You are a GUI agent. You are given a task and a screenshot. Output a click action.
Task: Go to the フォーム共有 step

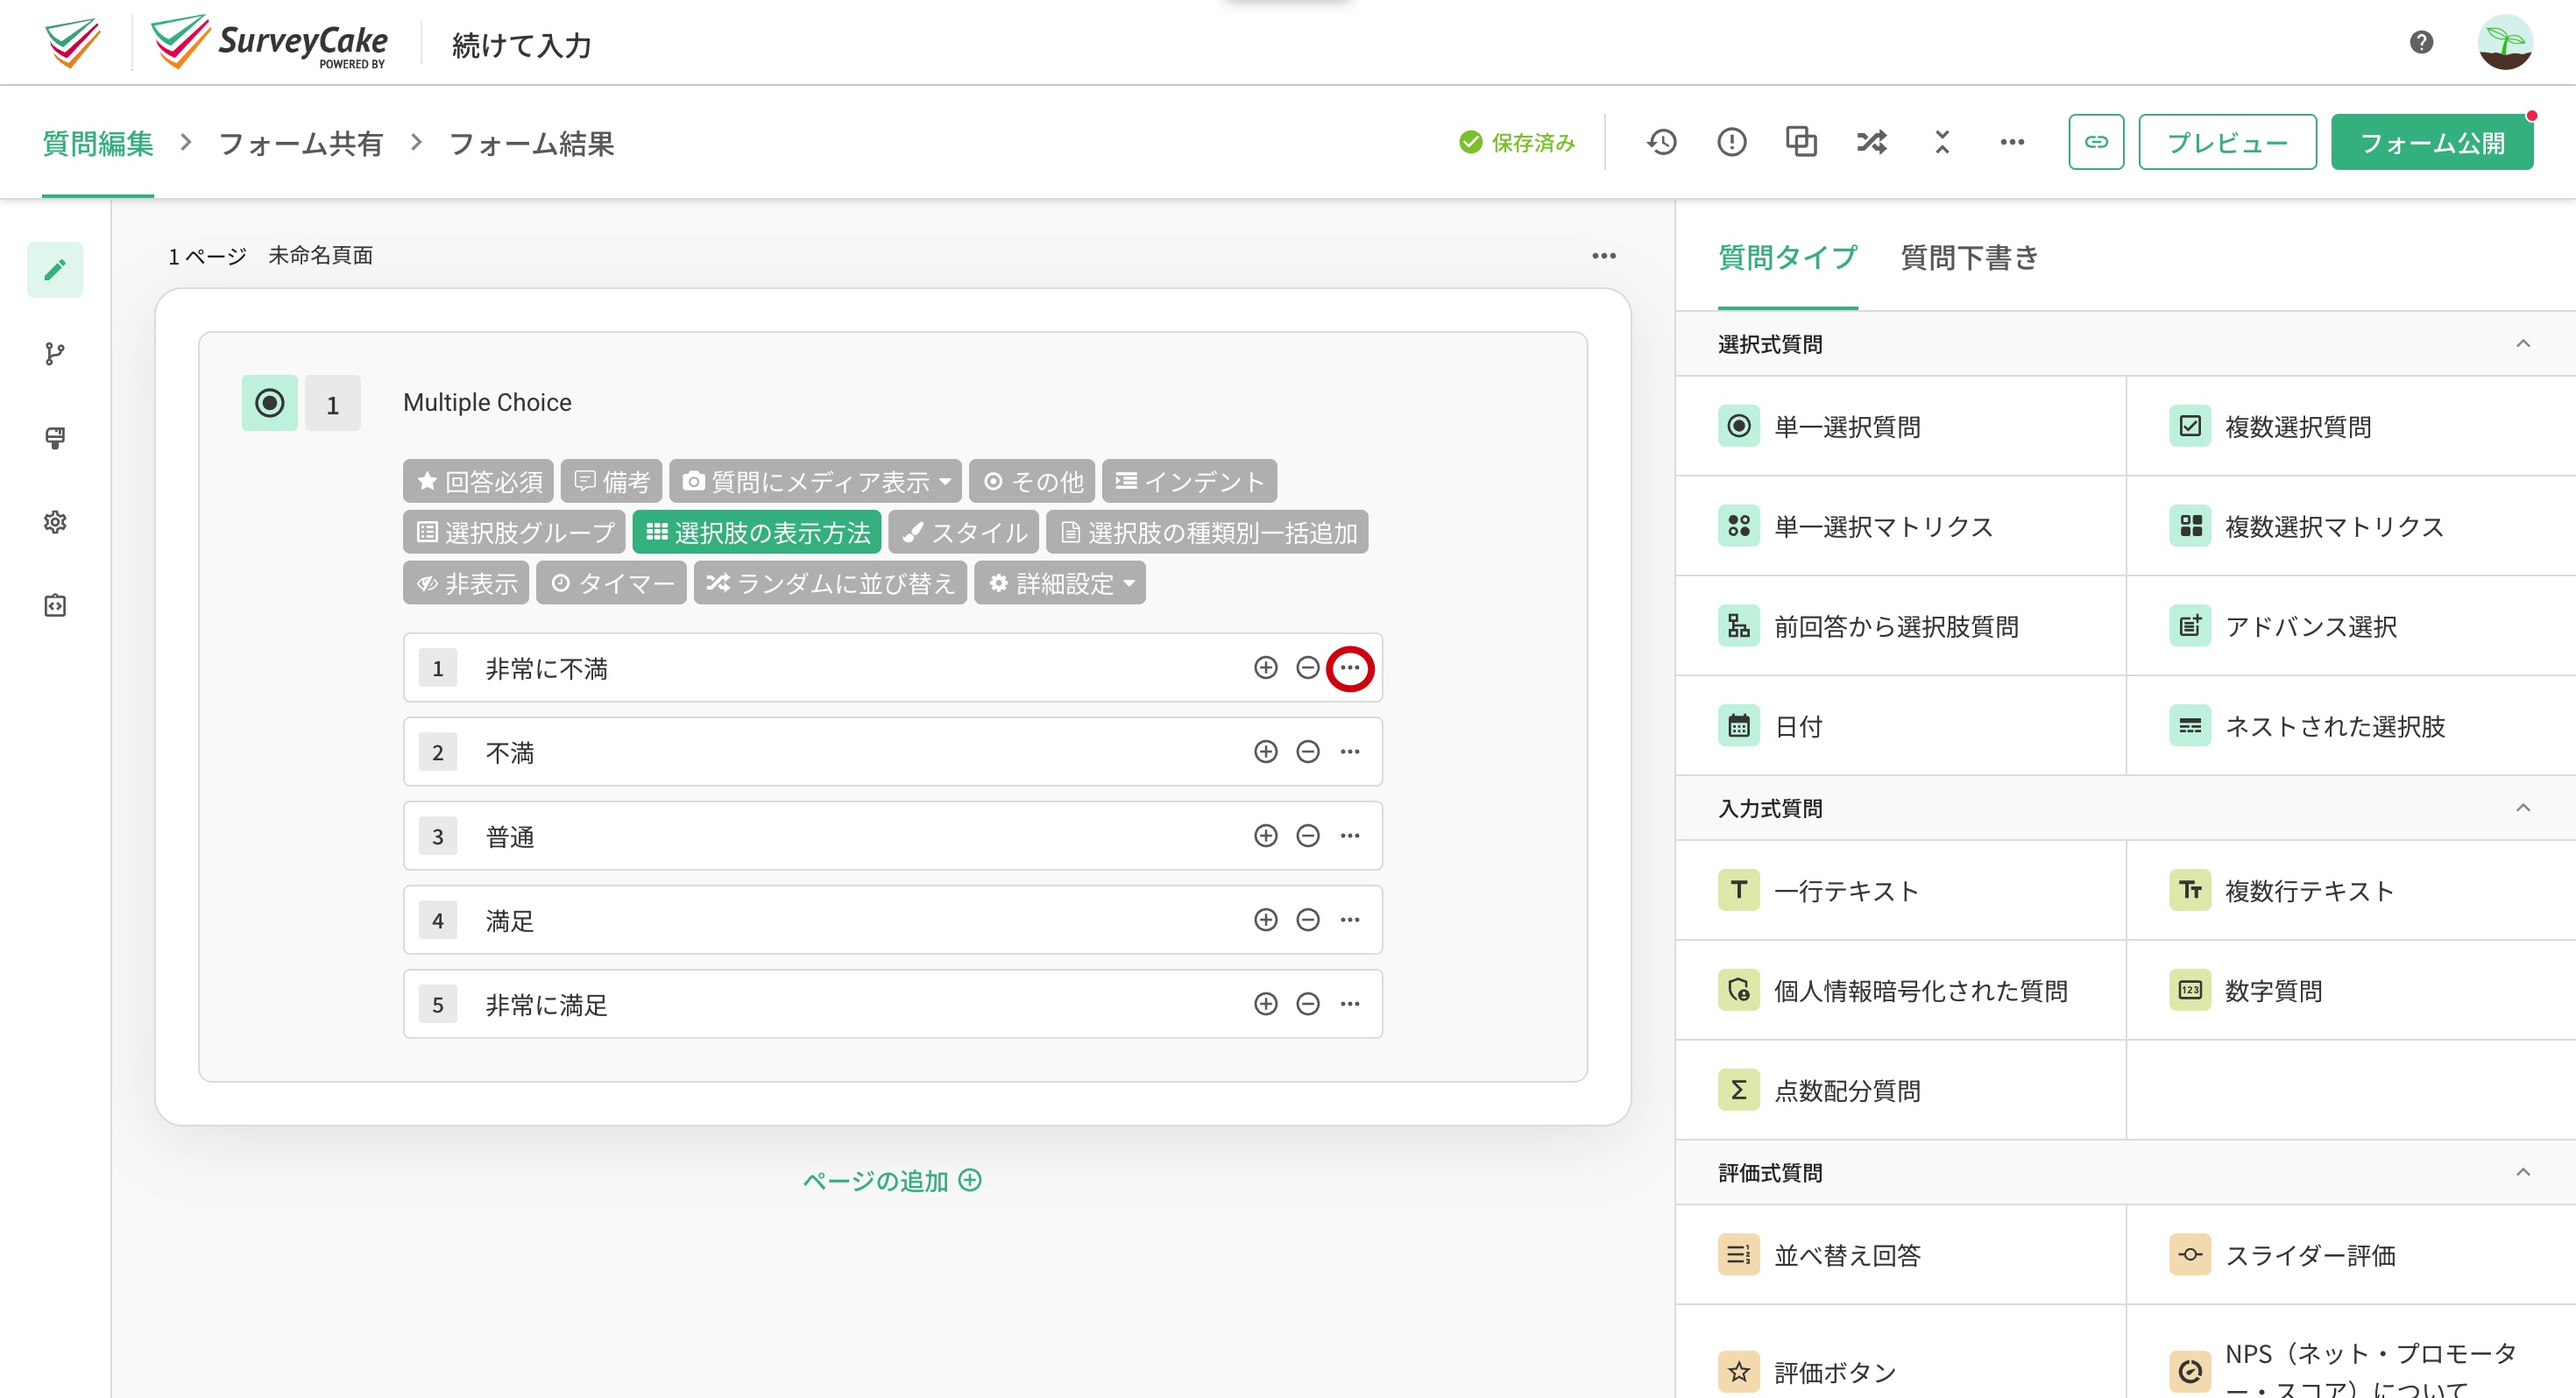301,144
